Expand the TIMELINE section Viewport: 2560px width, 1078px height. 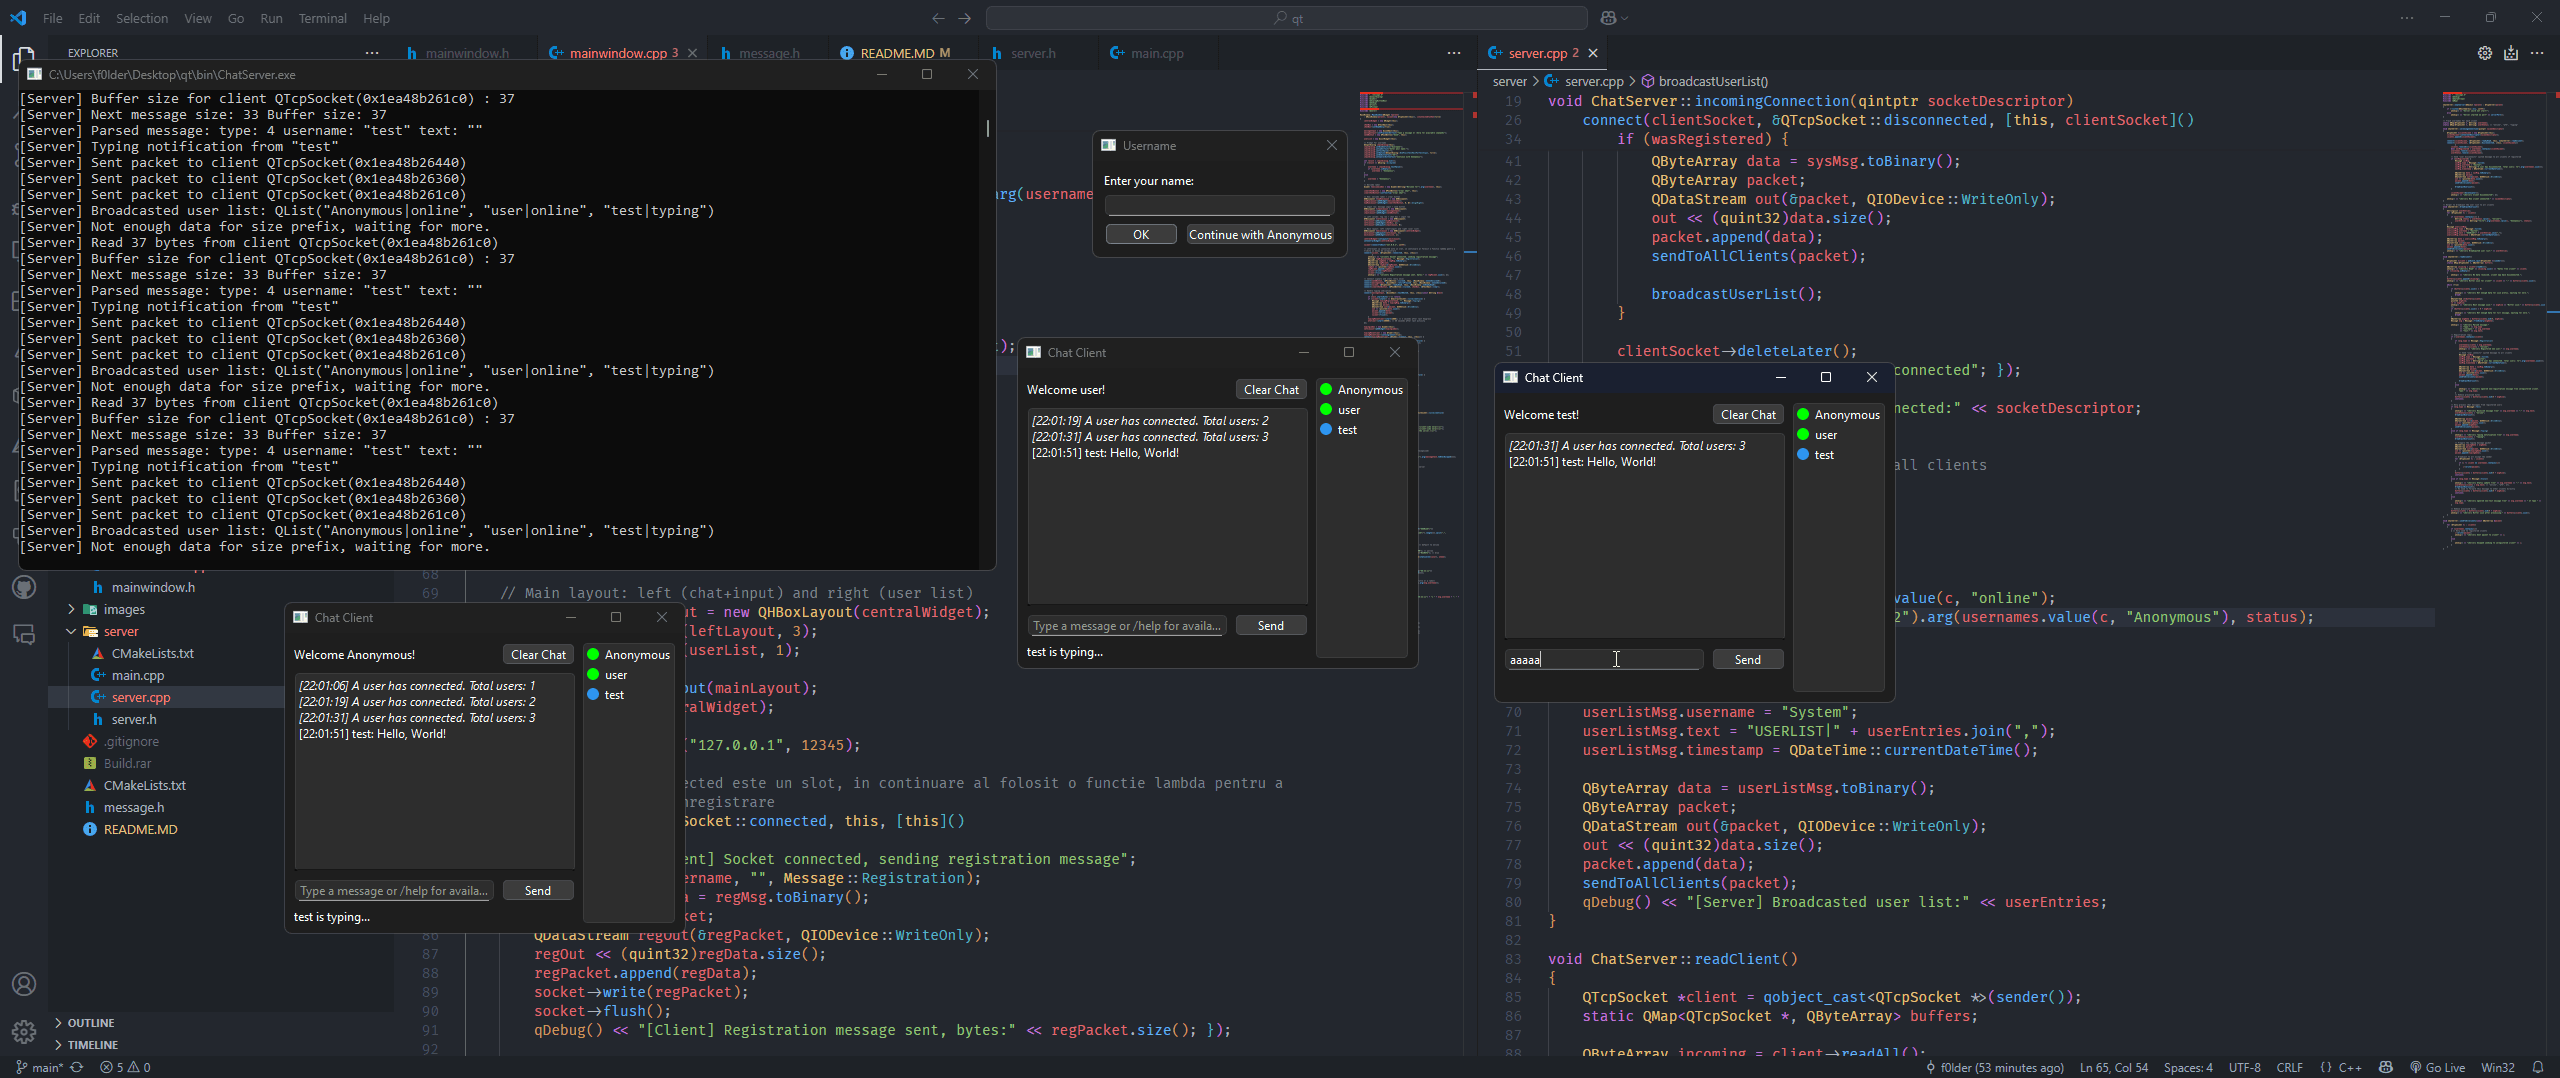pos(92,1045)
